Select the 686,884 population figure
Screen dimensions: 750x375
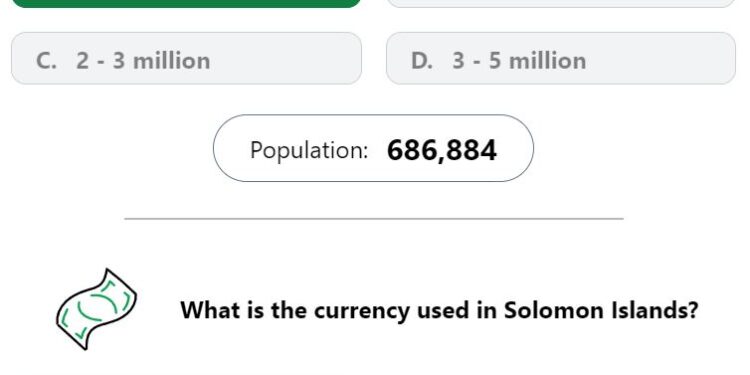[x=442, y=150]
